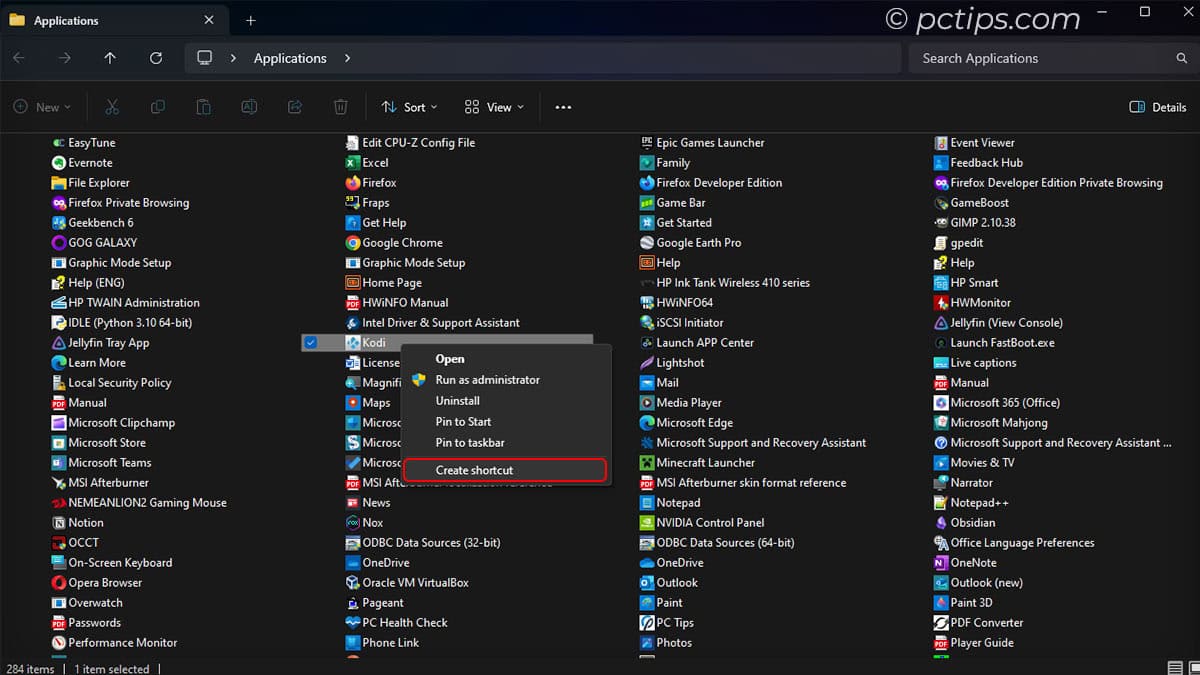
Task: Cut the selected Kodi item
Action: (112, 106)
